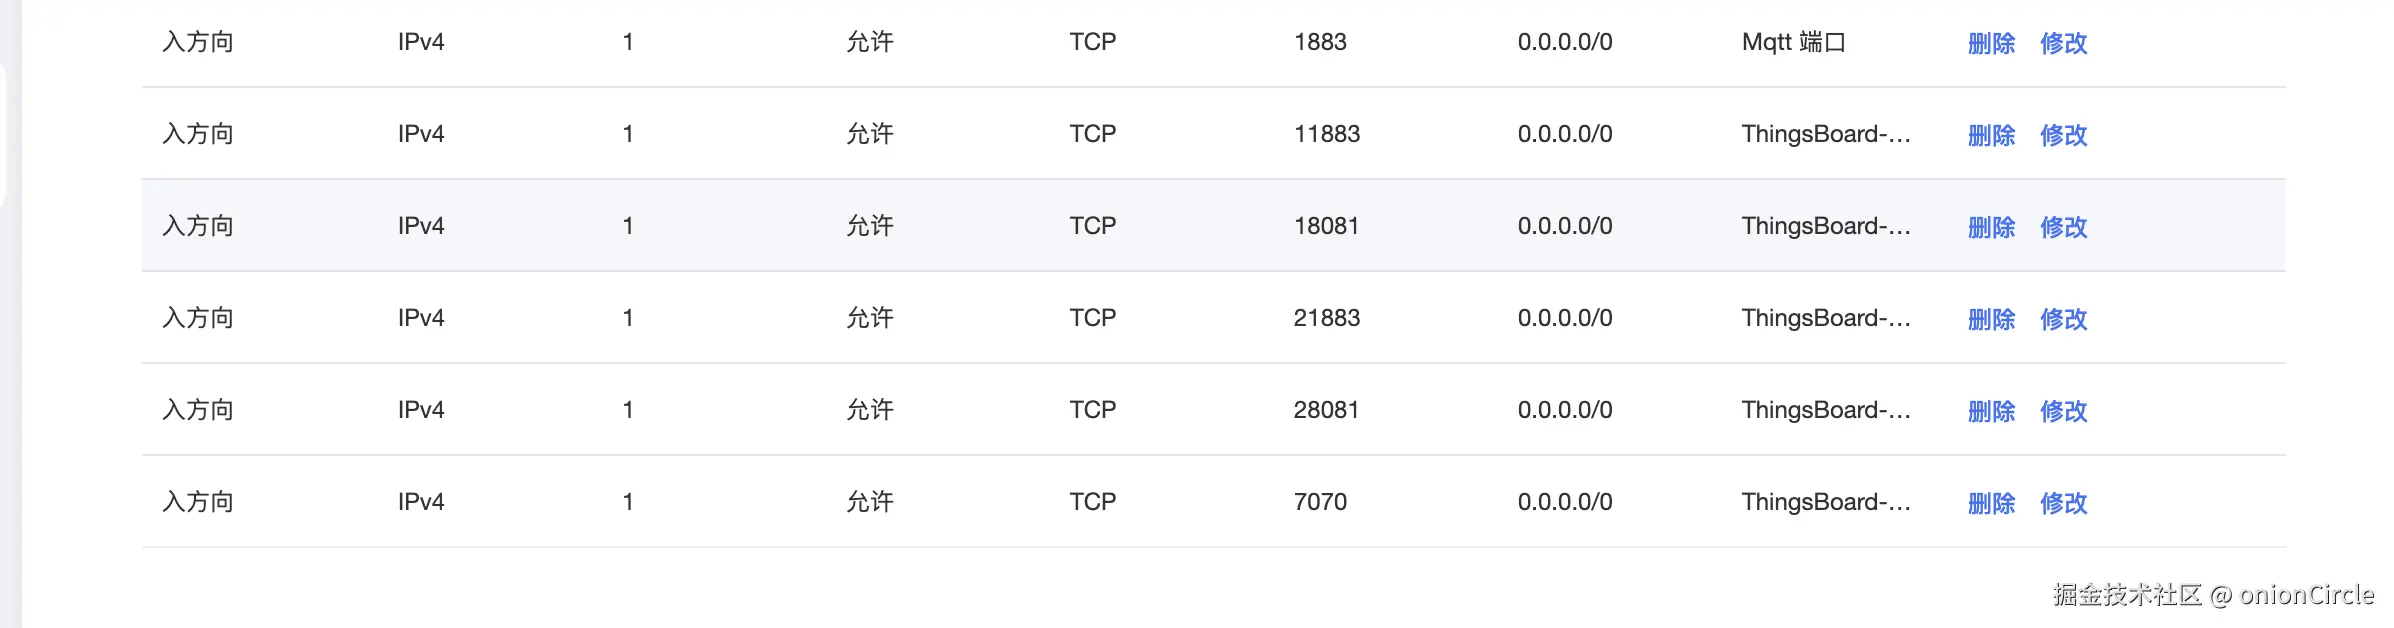Modify the port 21883 rule
This screenshot has width=2394, height=628.
click(x=2063, y=319)
